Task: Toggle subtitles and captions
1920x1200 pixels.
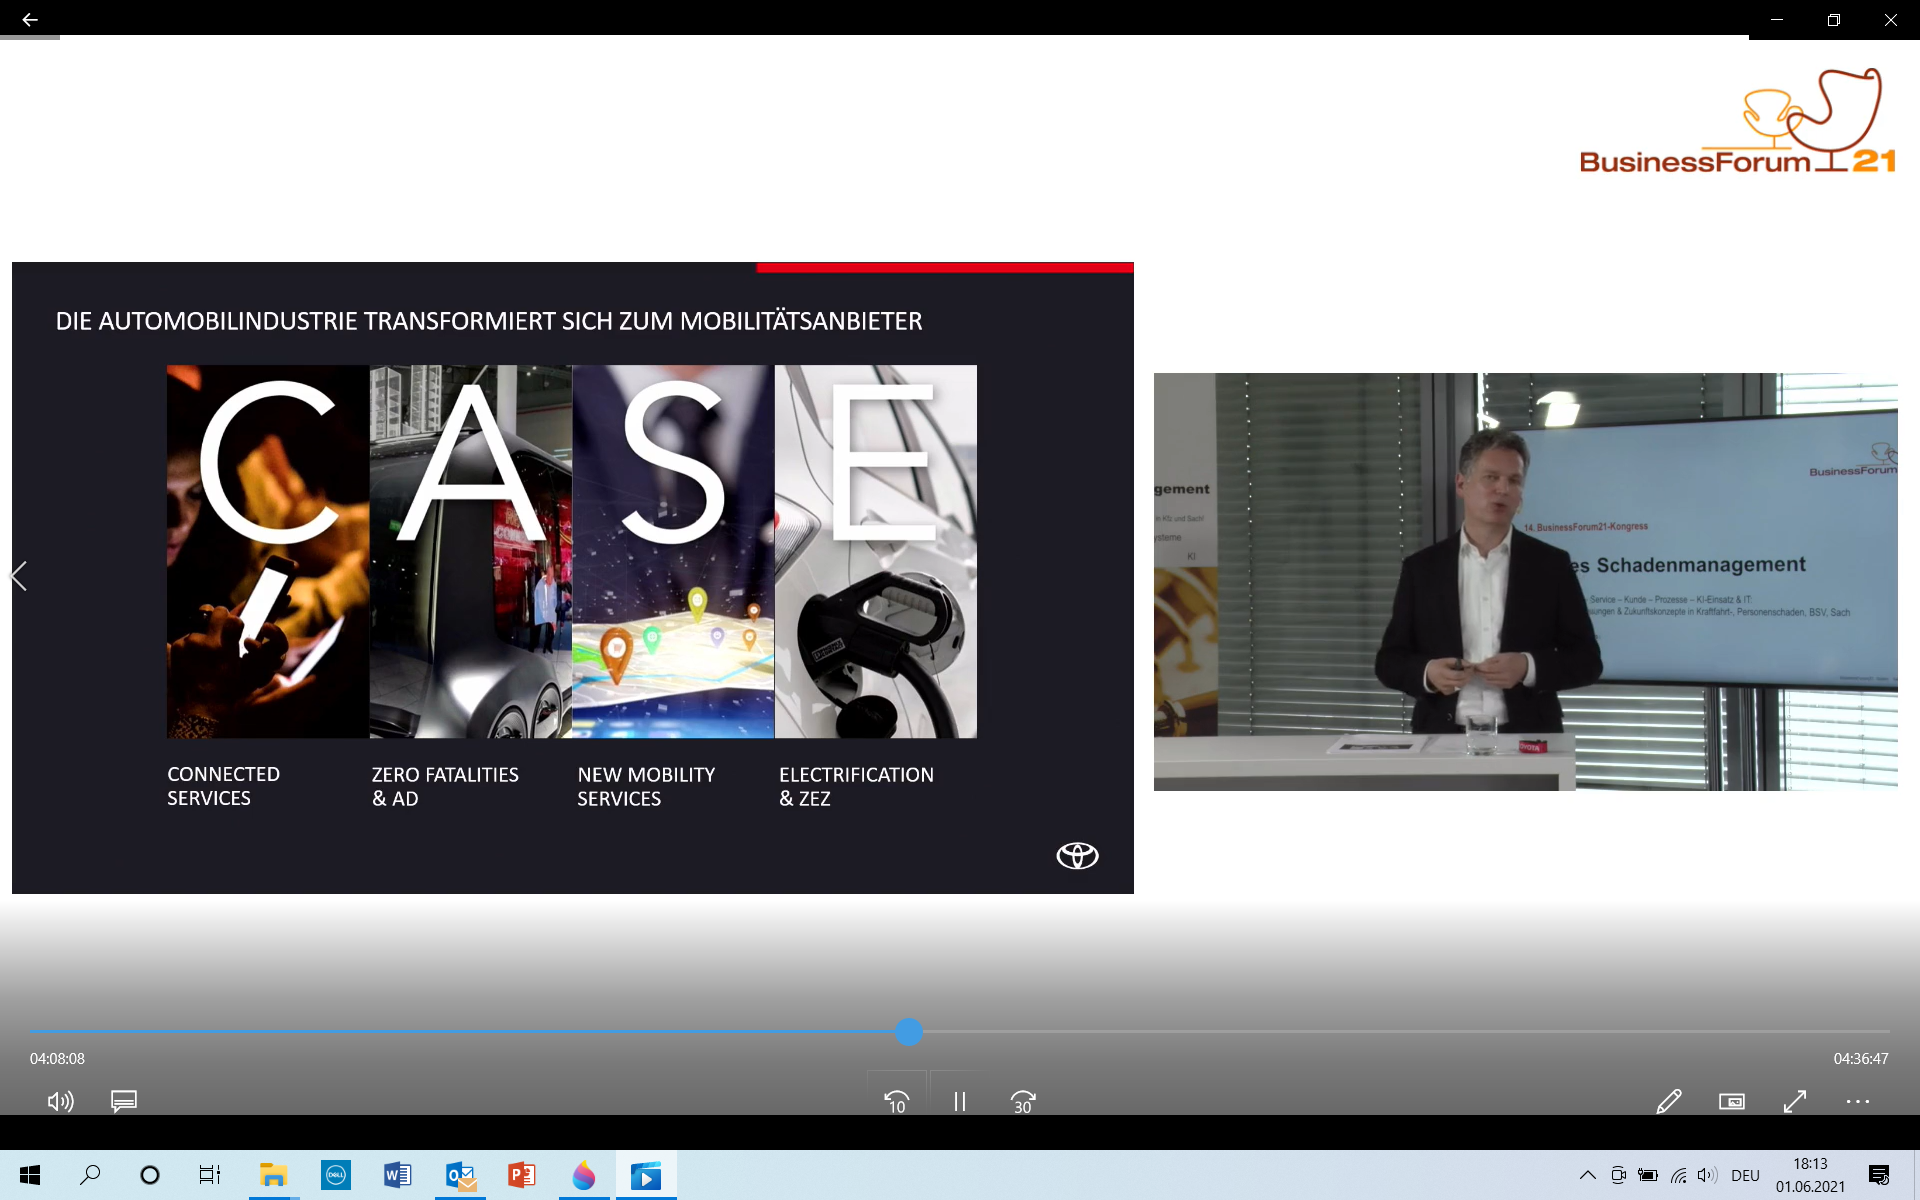Action: click(124, 1101)
